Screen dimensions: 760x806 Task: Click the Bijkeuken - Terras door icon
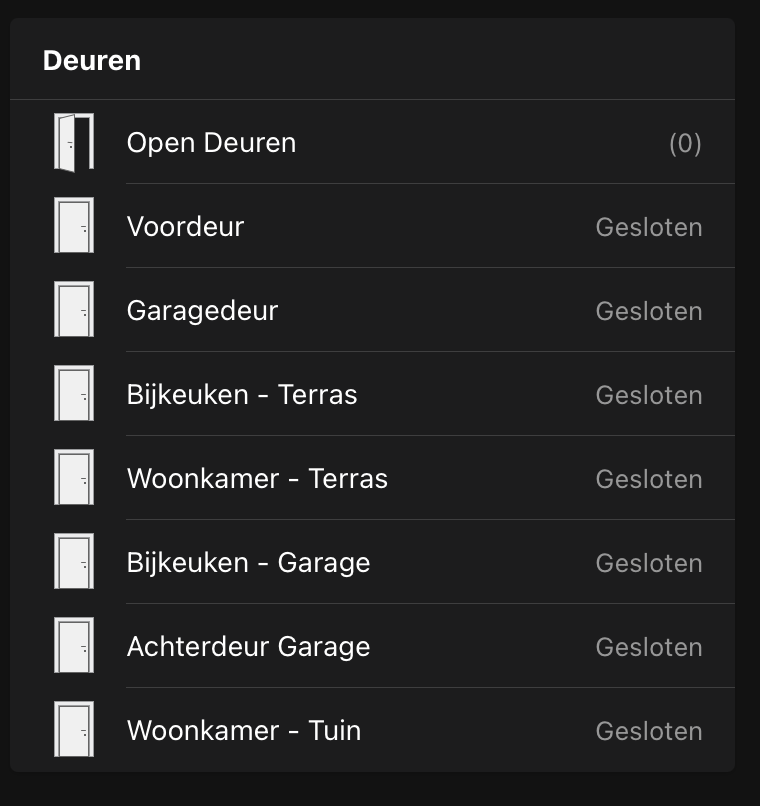pyautogui.click(x=73, y=394)
